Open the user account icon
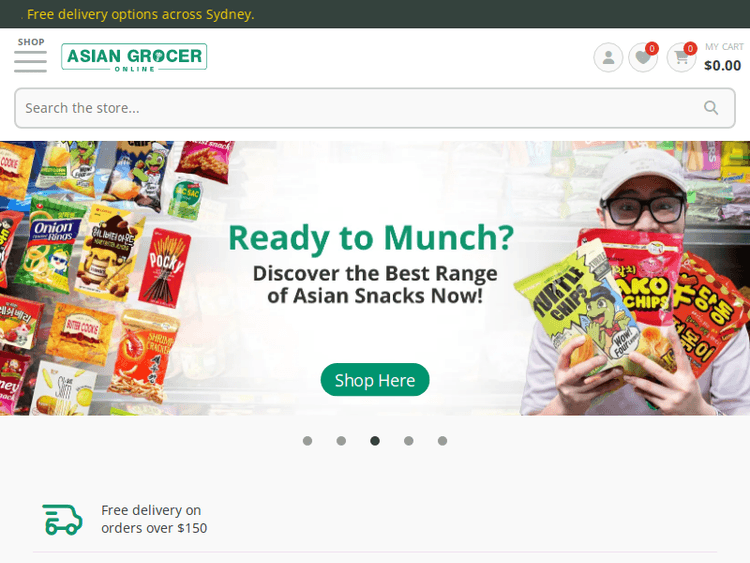750x563 pixels. point(608,57)
